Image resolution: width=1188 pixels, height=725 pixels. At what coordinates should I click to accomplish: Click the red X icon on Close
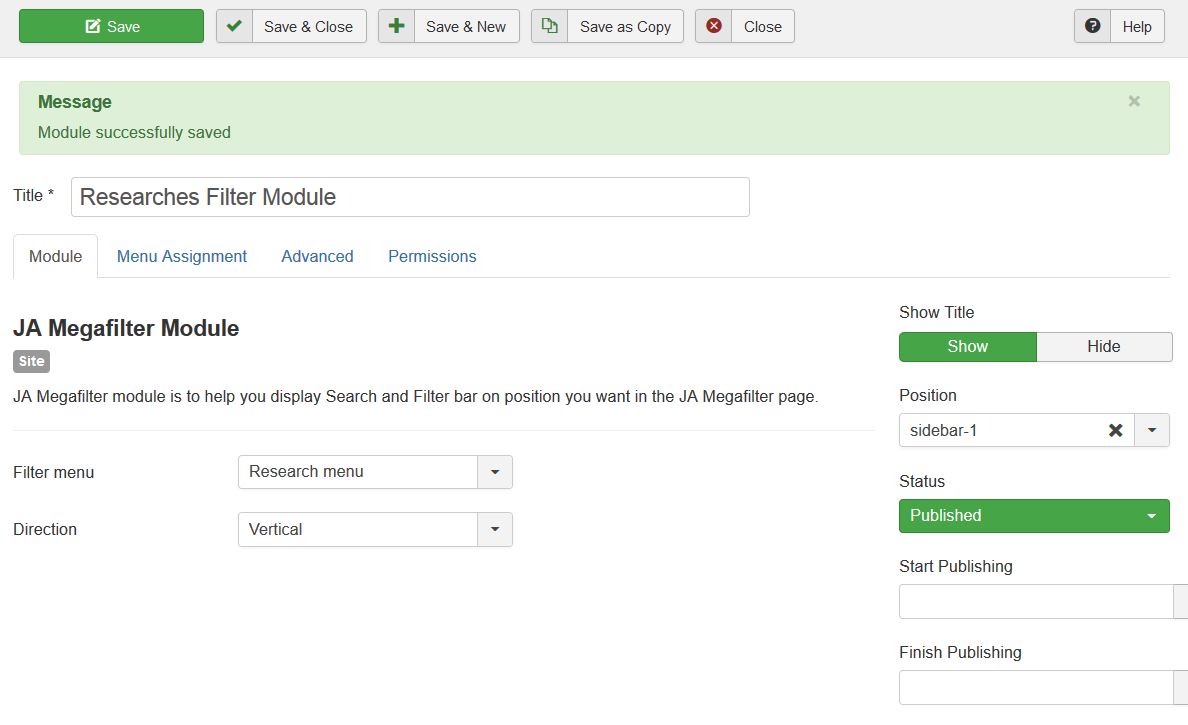714,27
